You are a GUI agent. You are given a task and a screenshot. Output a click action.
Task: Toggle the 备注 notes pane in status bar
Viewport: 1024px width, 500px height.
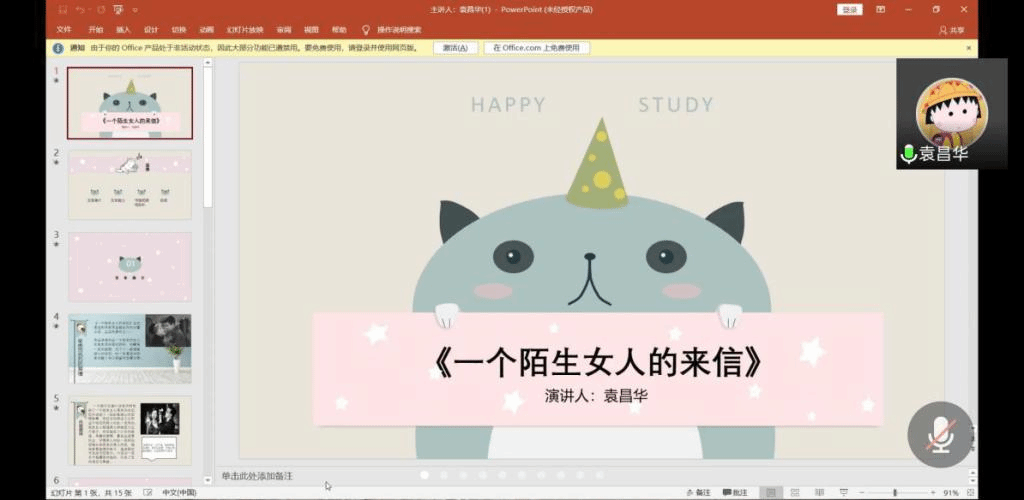tap(698, 492)
